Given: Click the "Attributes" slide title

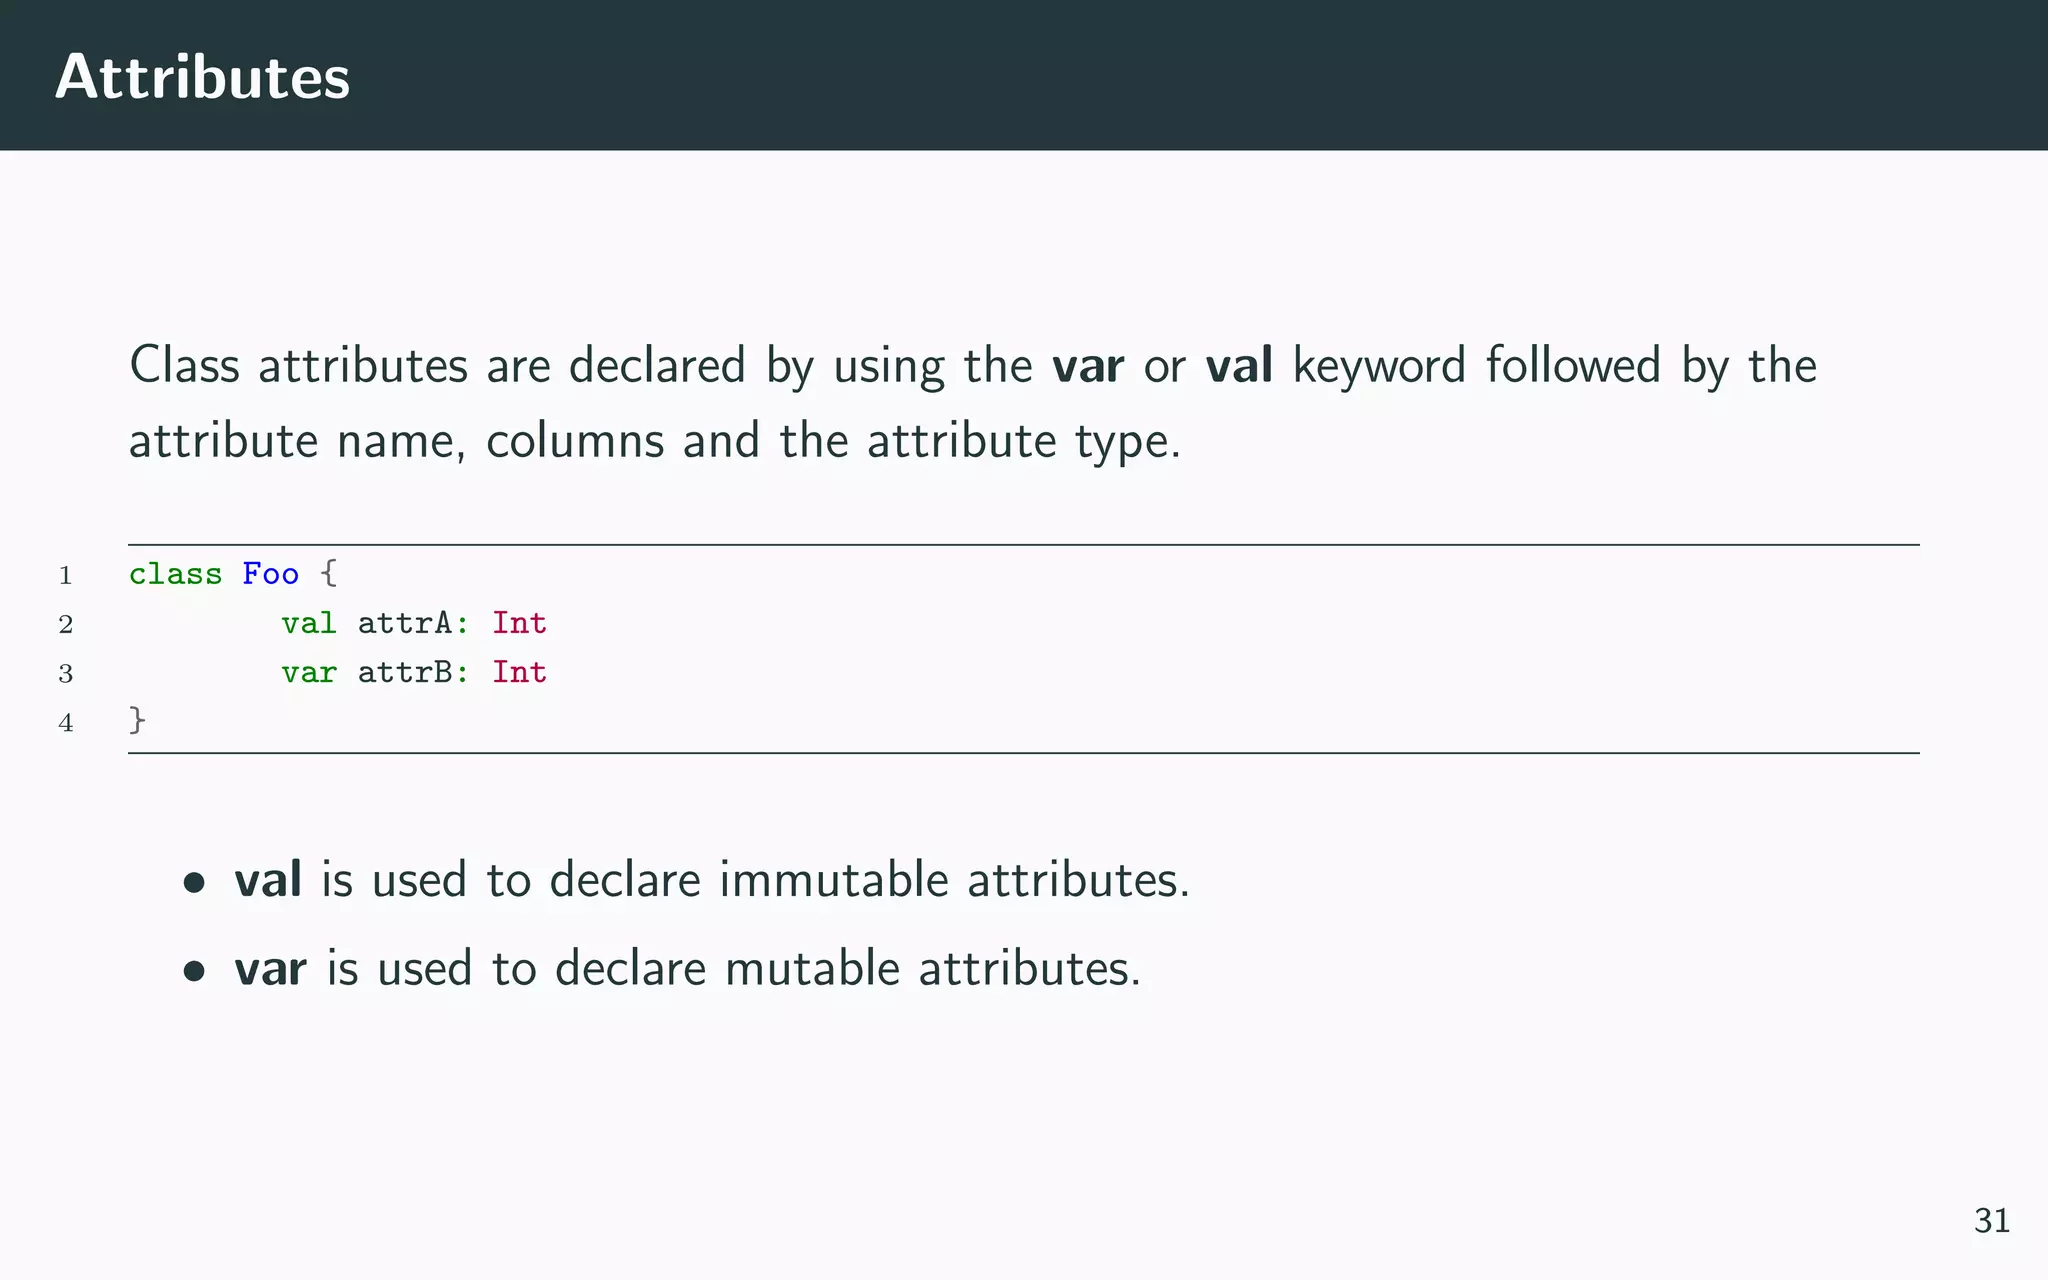Looking at the screenshot, I should pyautogui.click(x=202, y=77).
